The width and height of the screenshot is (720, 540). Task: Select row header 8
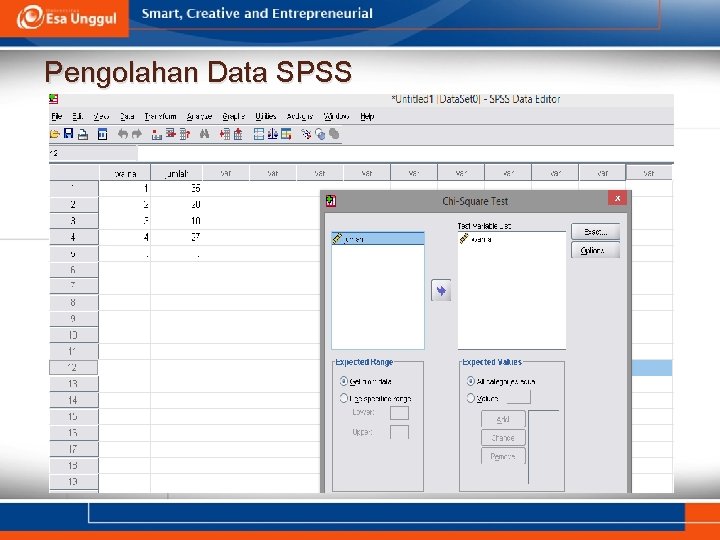coord(73,303)
